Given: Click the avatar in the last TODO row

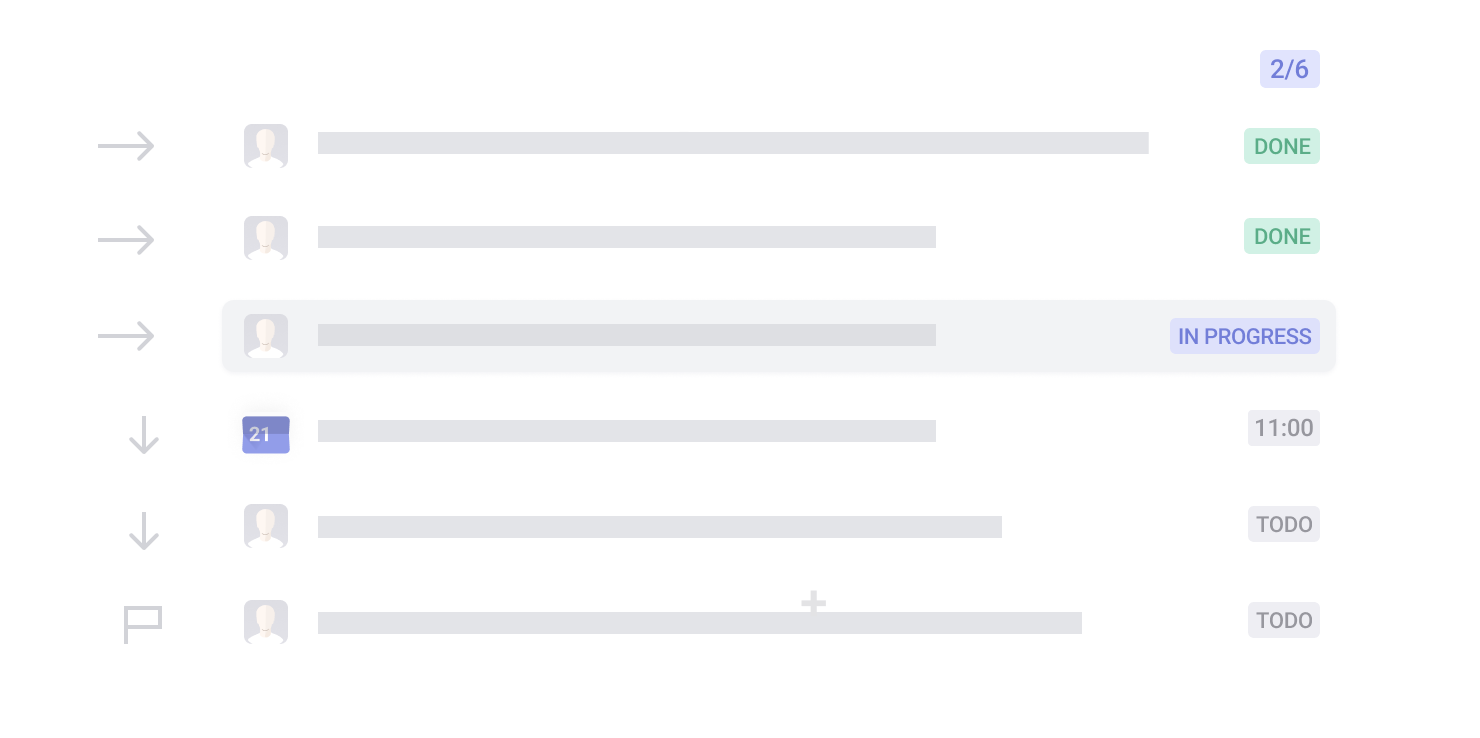Looking at the screenshot, I should coord(266,622).
